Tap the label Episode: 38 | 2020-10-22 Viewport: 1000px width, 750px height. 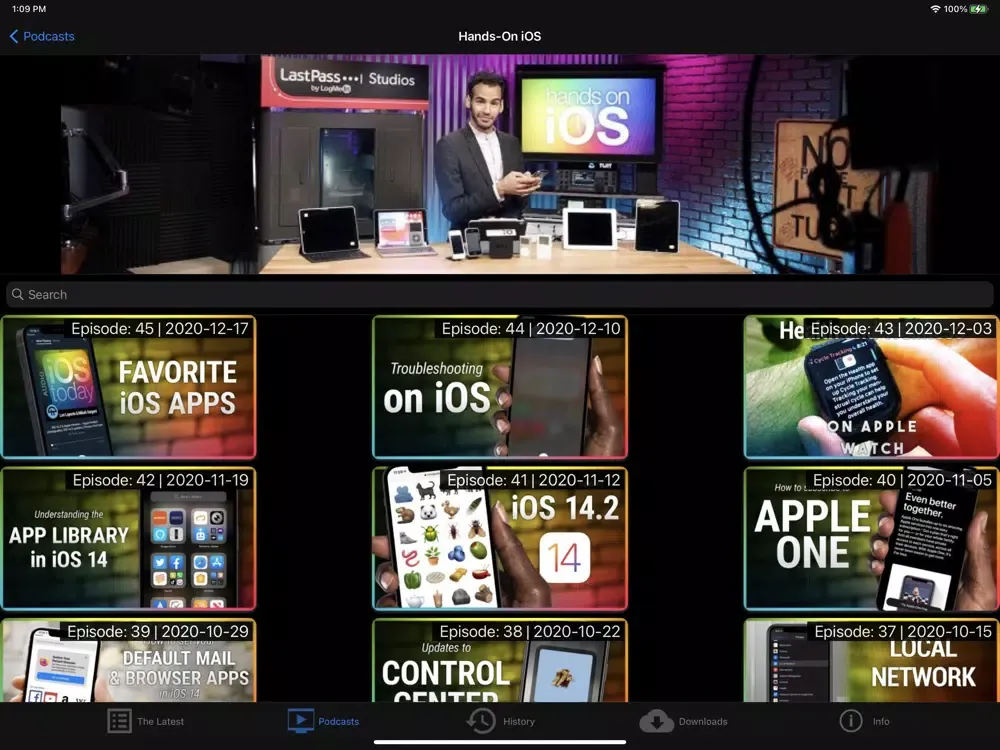tap(530, 631)
